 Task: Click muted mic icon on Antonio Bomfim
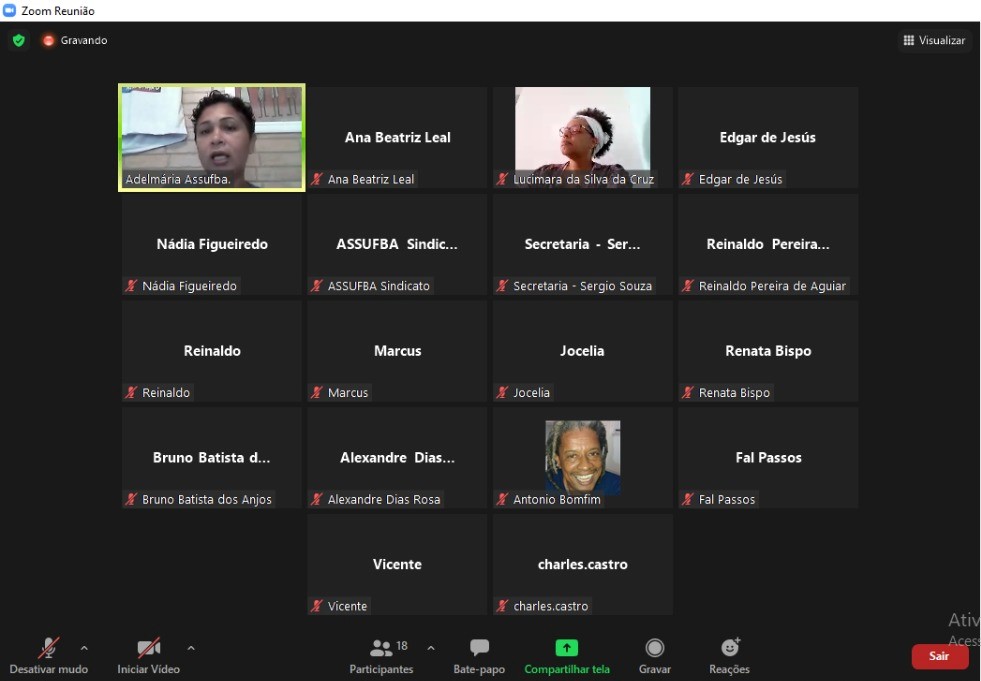(x=502, y=499)
